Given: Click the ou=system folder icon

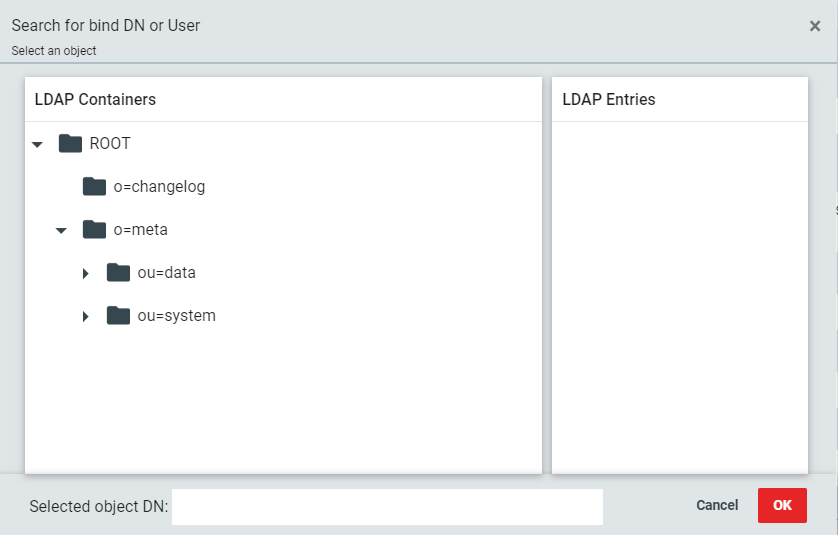Looking at the screenshot, I should pyautogui.click(x=118, y=316).
